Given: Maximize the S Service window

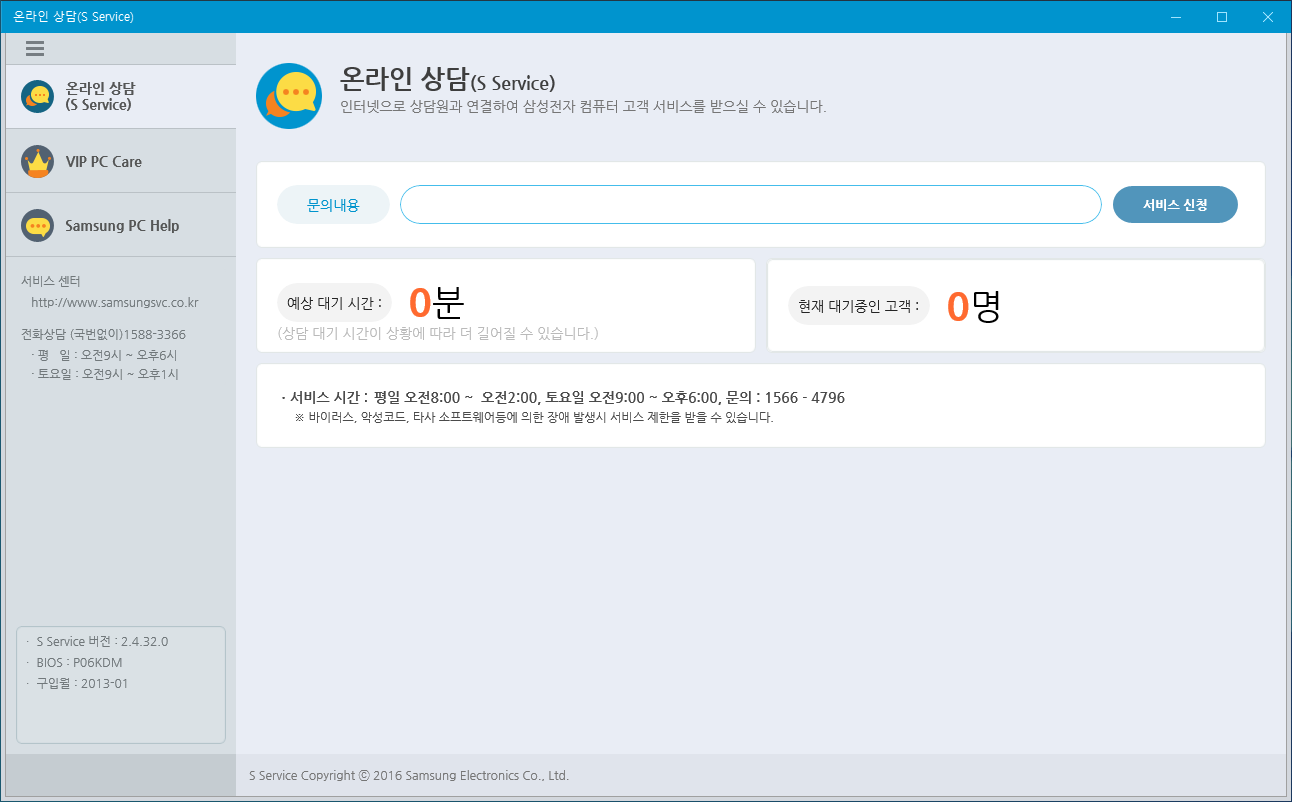Looking at the screenshot, I should 1222,17.
